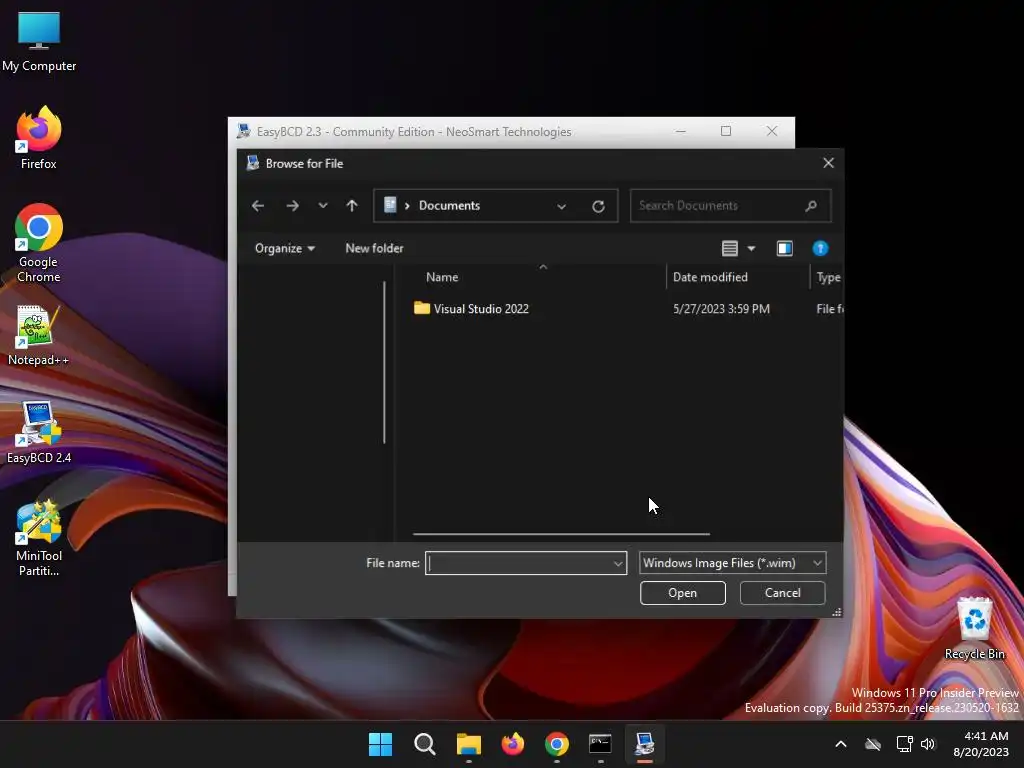Sort by the Date modified column
The height and width of the screenshot is (768, 1024).
tap(710, 277)
